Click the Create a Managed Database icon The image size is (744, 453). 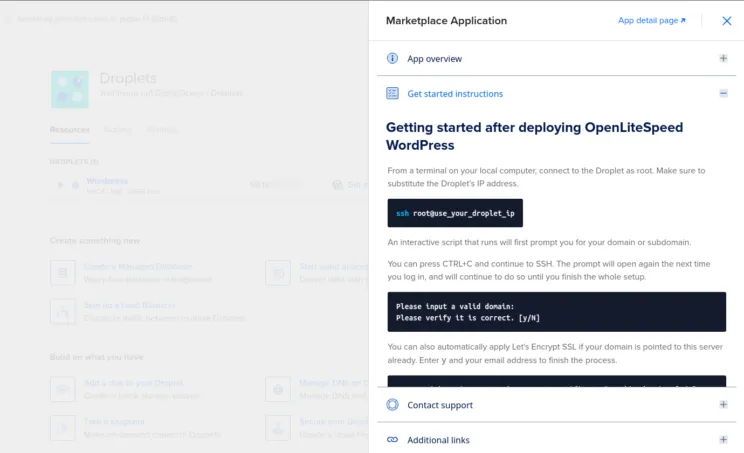[63, 273]
